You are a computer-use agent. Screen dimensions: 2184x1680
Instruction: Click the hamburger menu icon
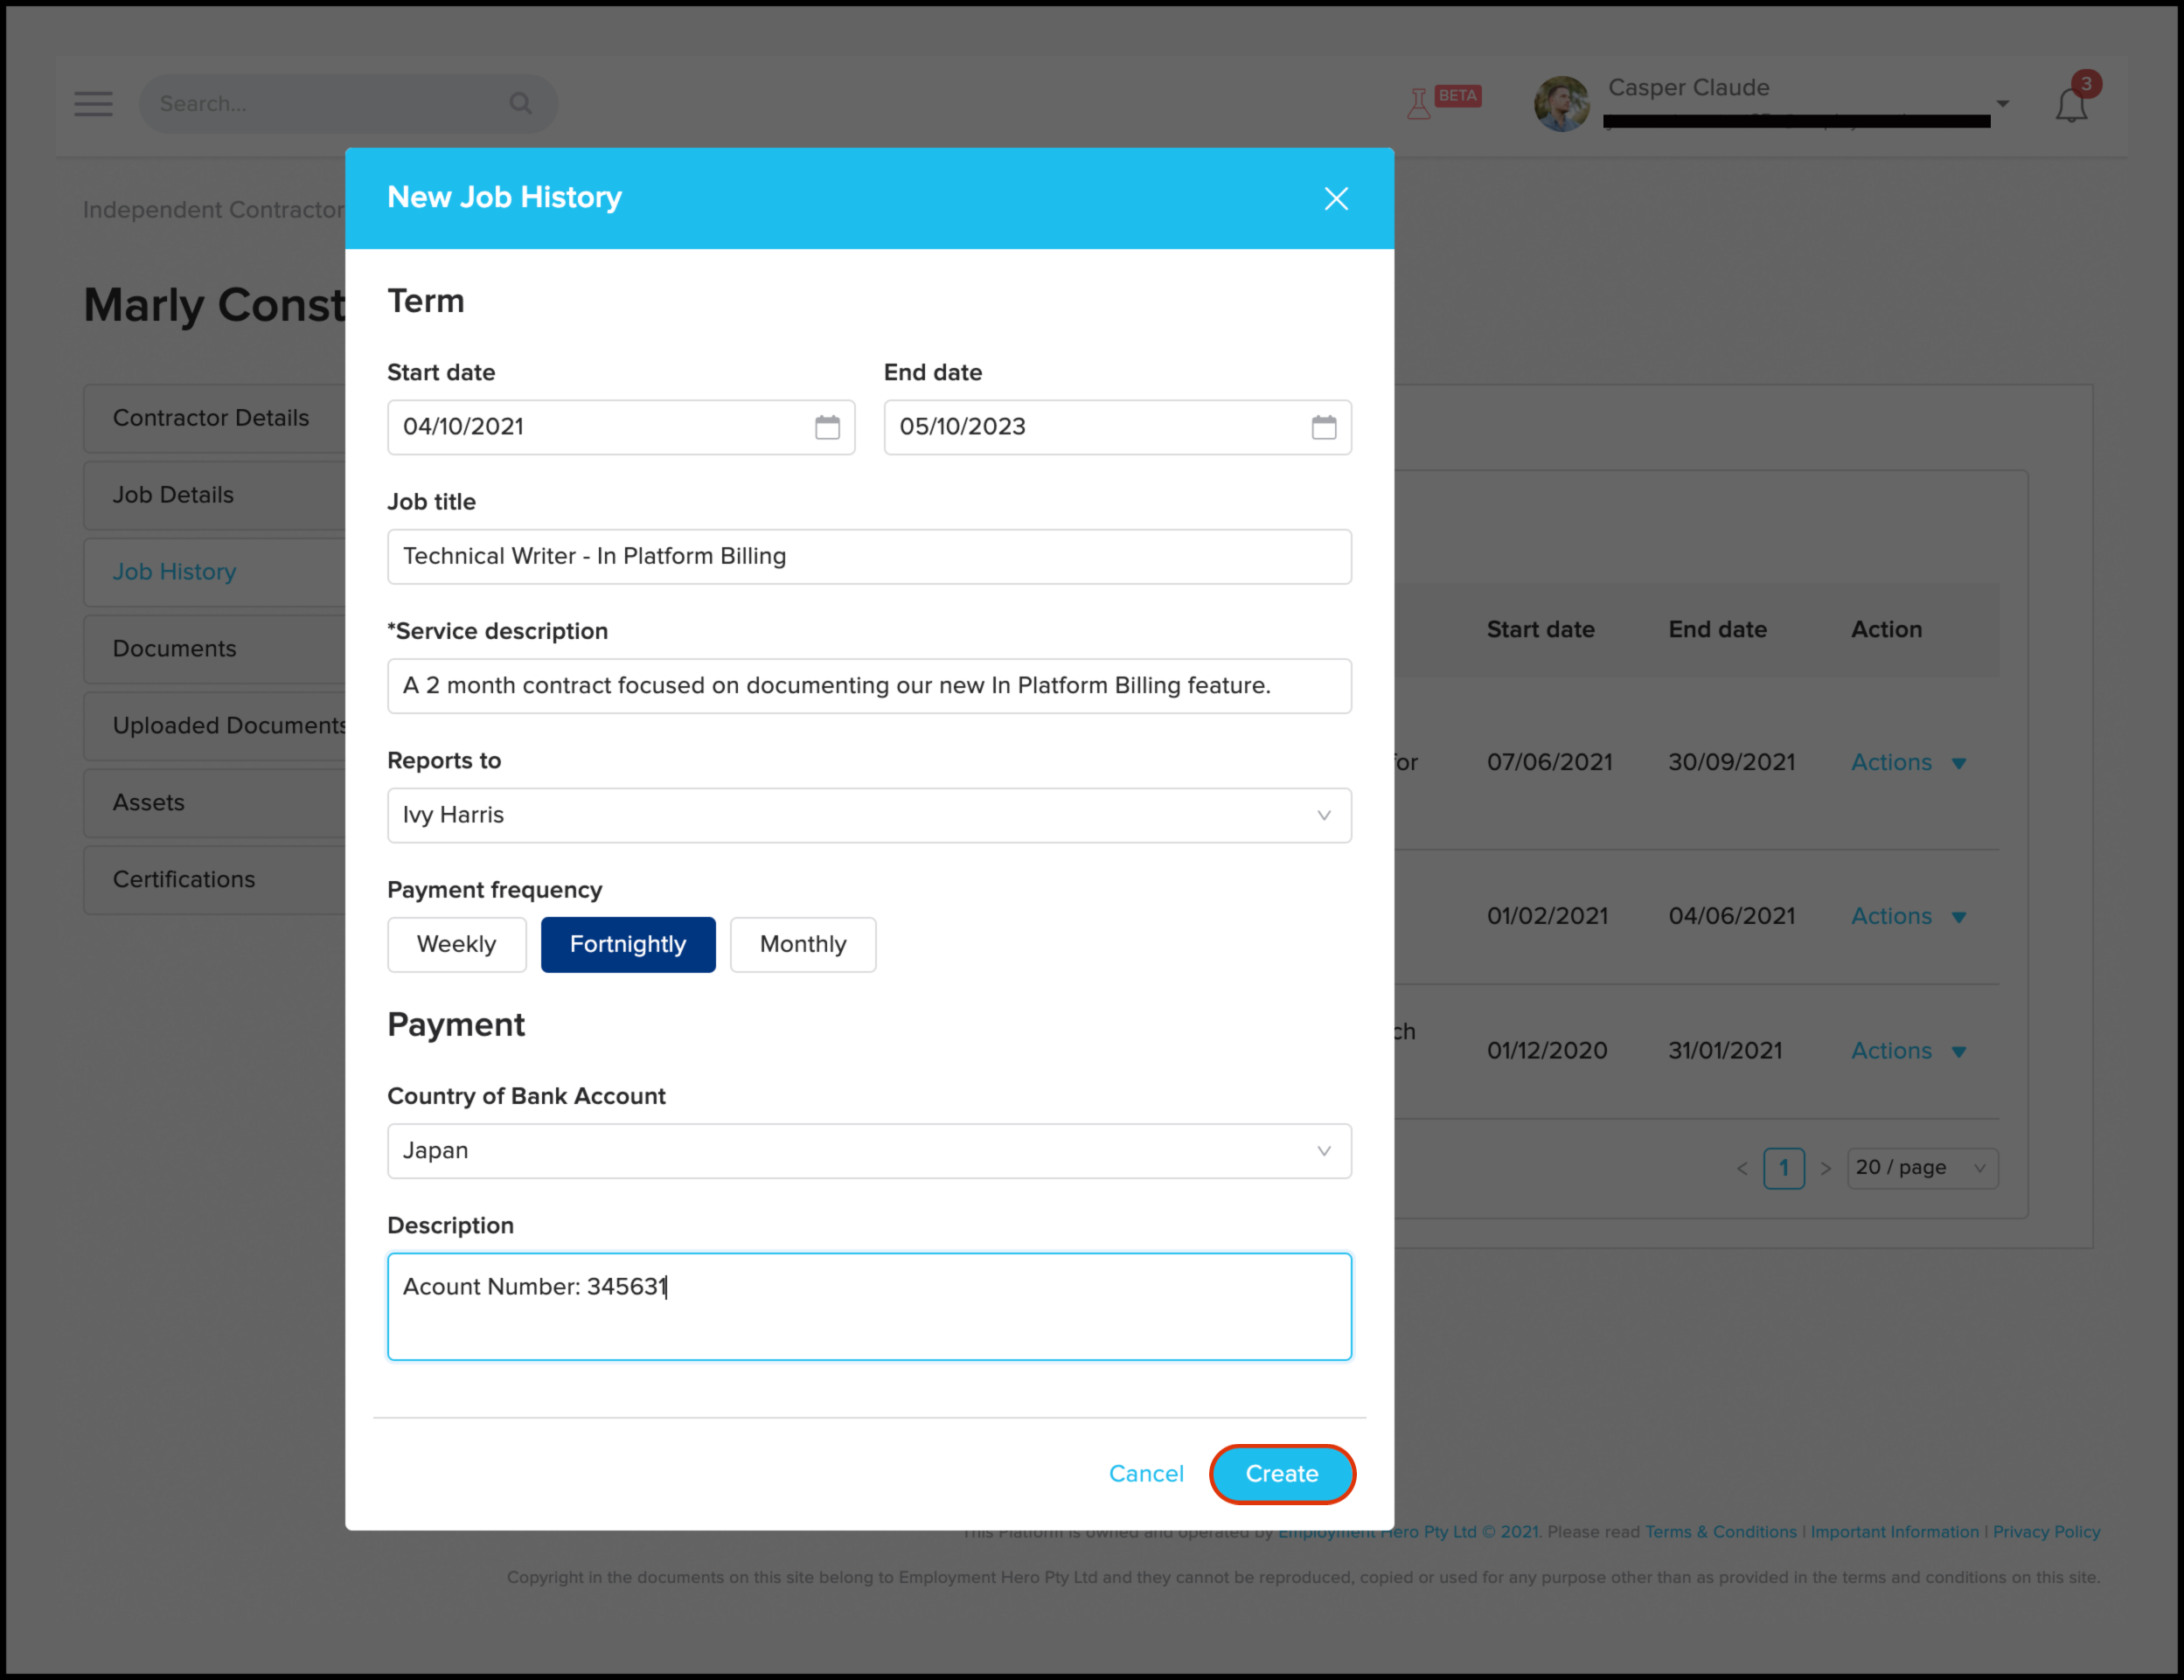(x=93, y=104)
